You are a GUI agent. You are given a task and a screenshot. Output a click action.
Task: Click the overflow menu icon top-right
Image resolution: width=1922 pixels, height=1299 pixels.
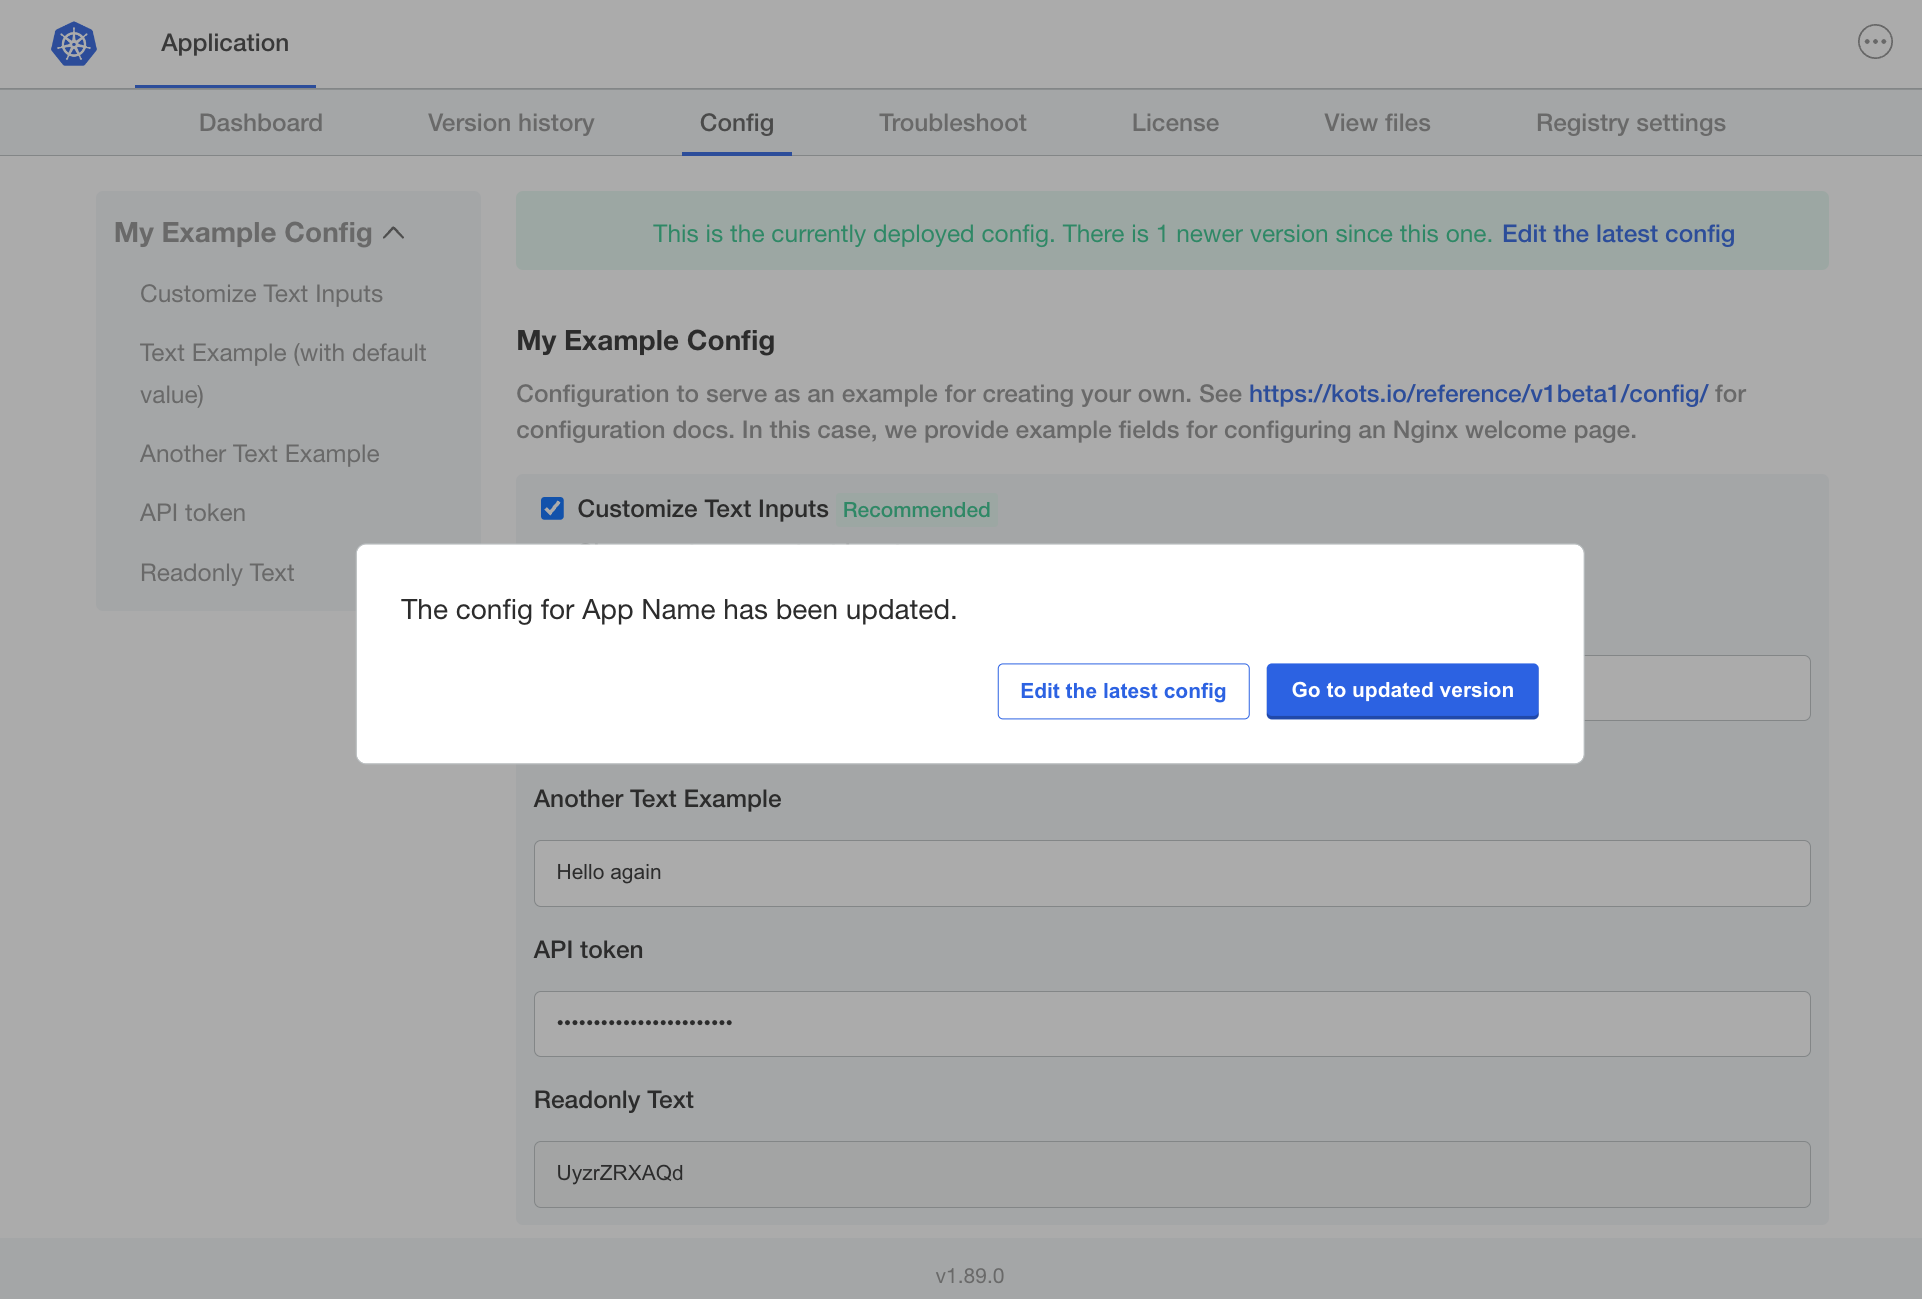1876,41
